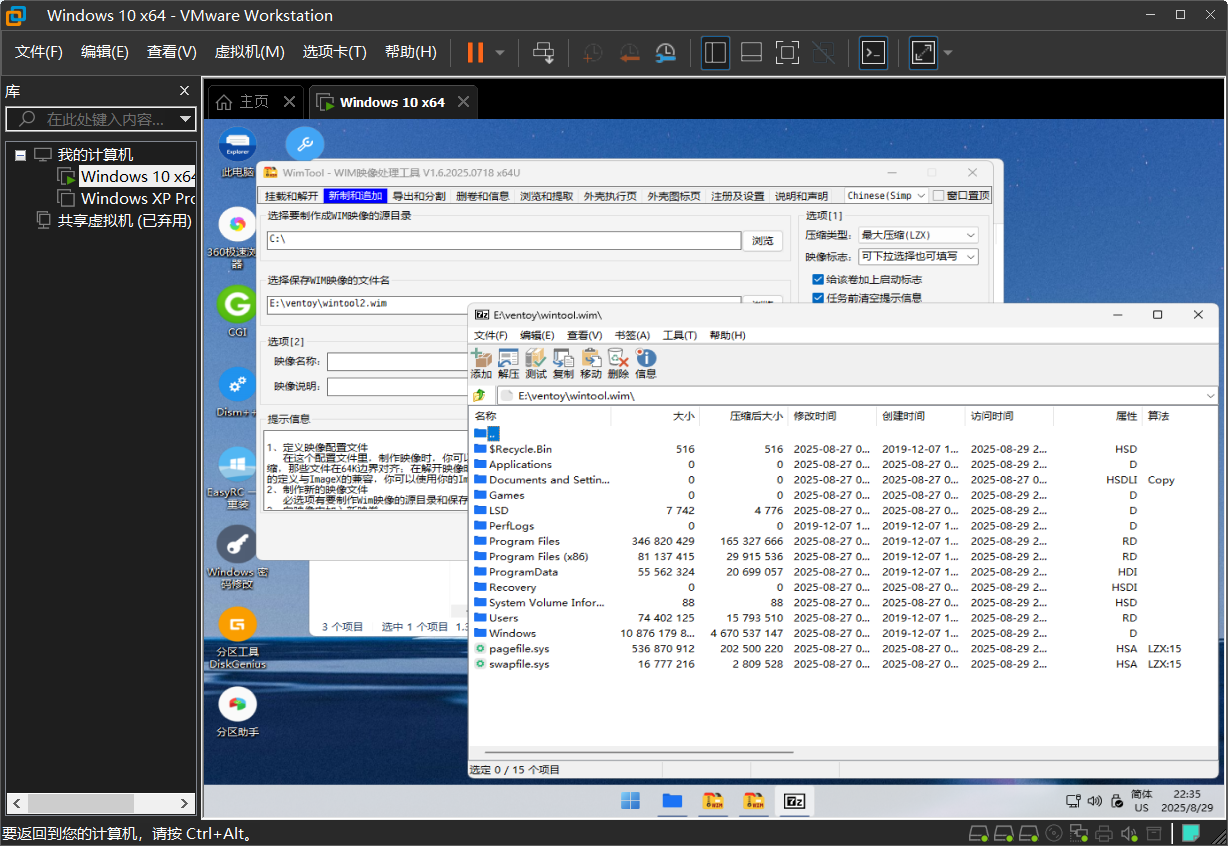Toggle VMware unity mode icon
Viewport: 1228px width, 846px height.
(x=824, y=52)
